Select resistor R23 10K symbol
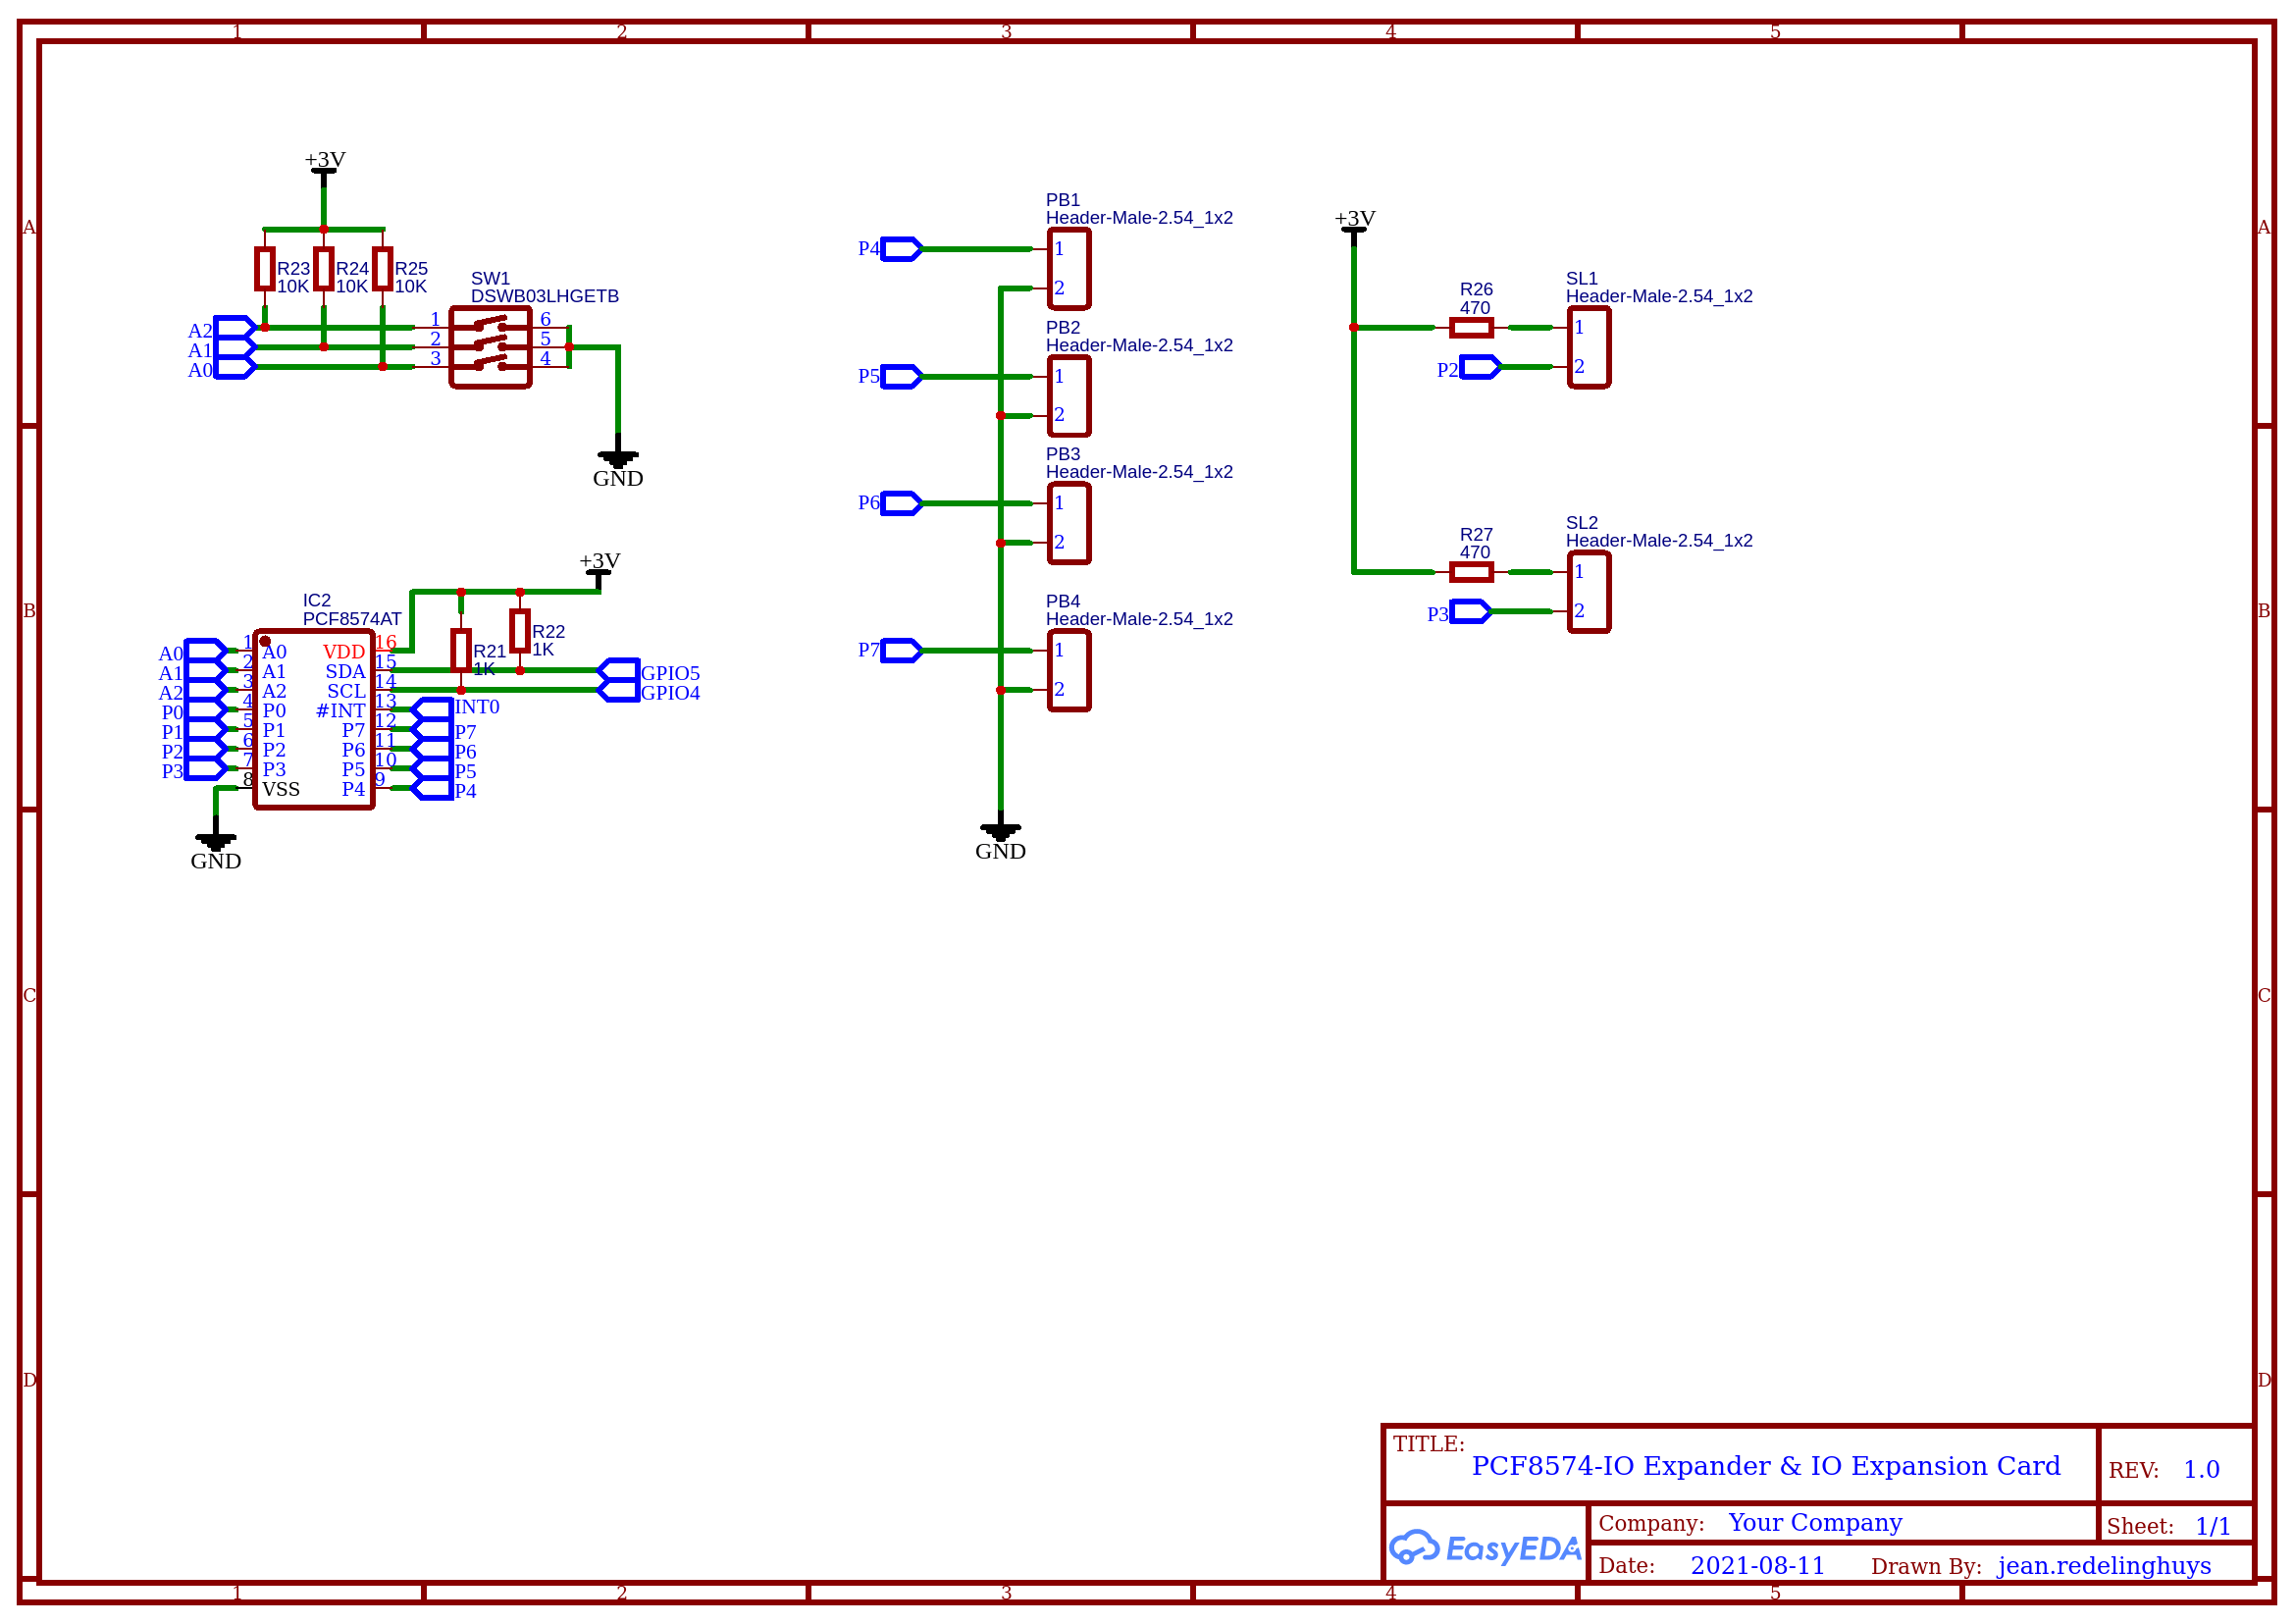2294x1624 pixels. pos(264,269)
